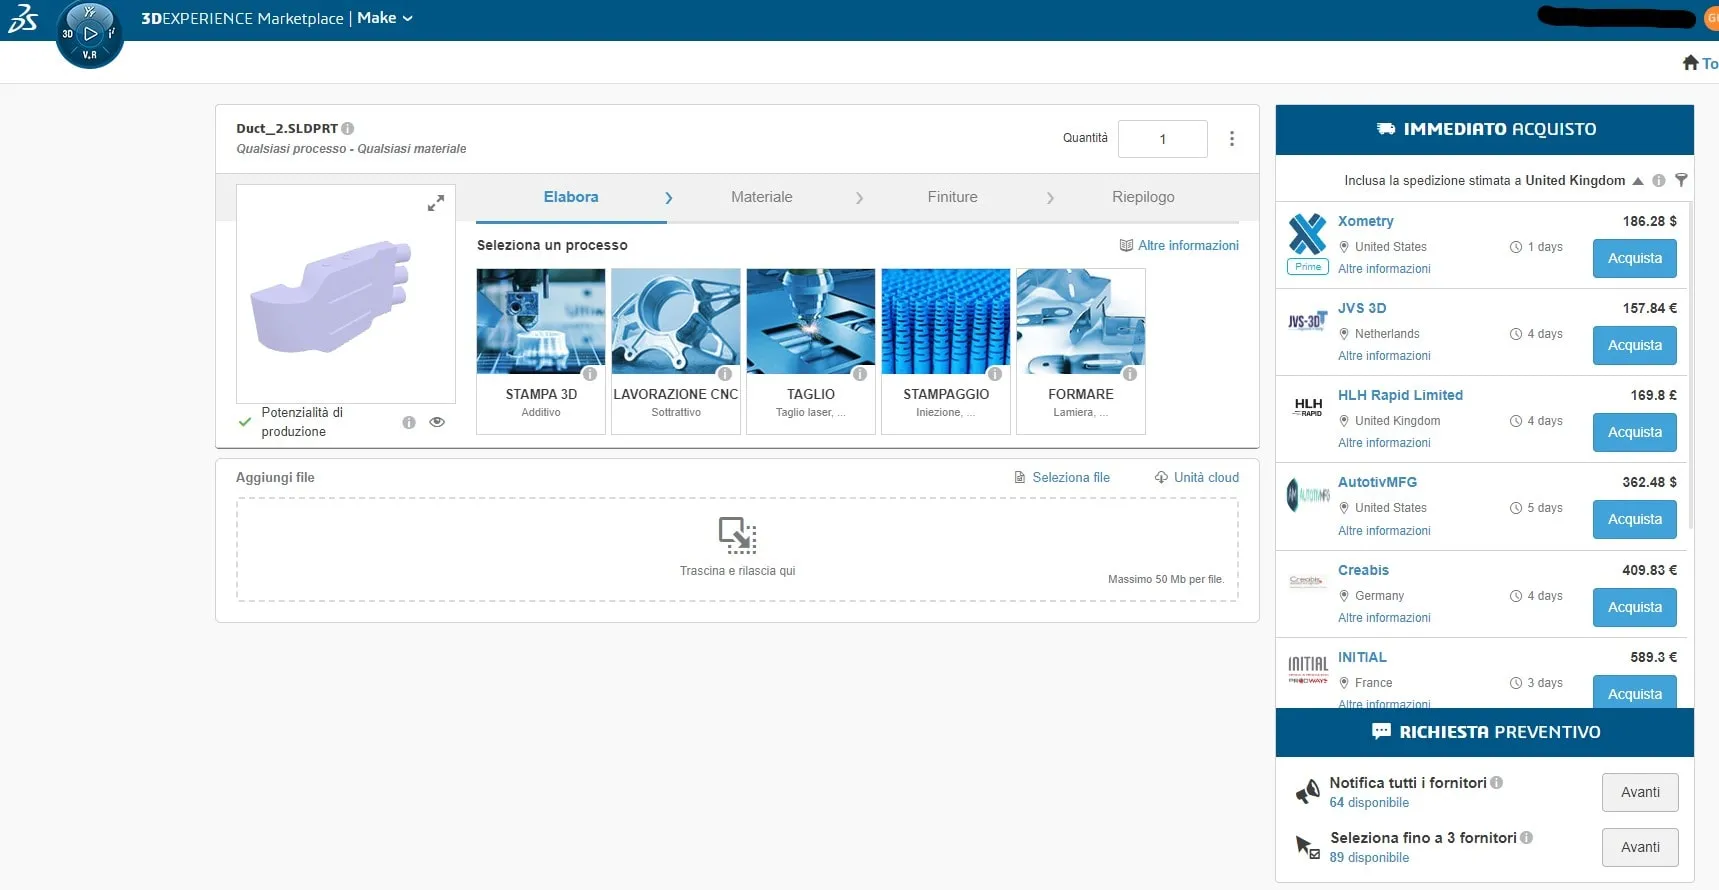Viewport: 1719px width, 890px height.
Task: Open Altre informazioni link for JVS 3D
Action: (x=1384, y=356)
